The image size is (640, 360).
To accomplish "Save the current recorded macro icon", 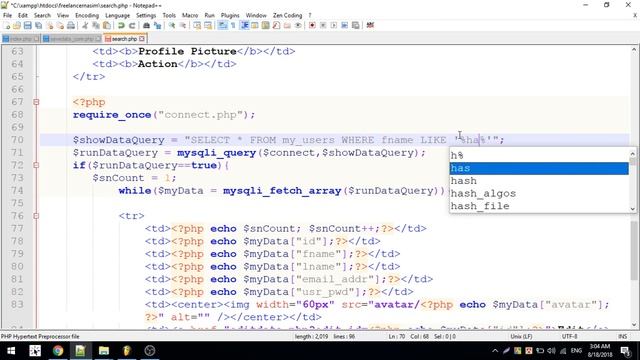I will 356,26.
